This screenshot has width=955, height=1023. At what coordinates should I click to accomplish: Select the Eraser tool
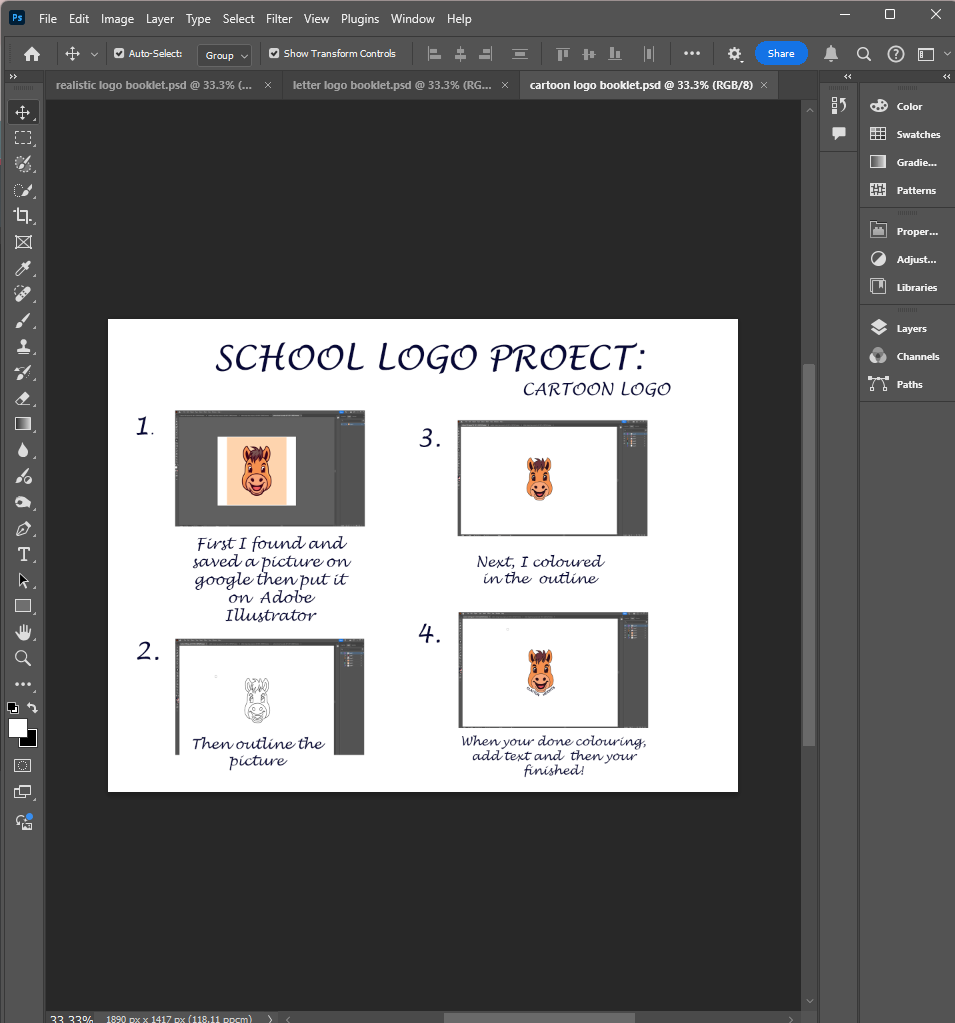click(x=23, y=398)
